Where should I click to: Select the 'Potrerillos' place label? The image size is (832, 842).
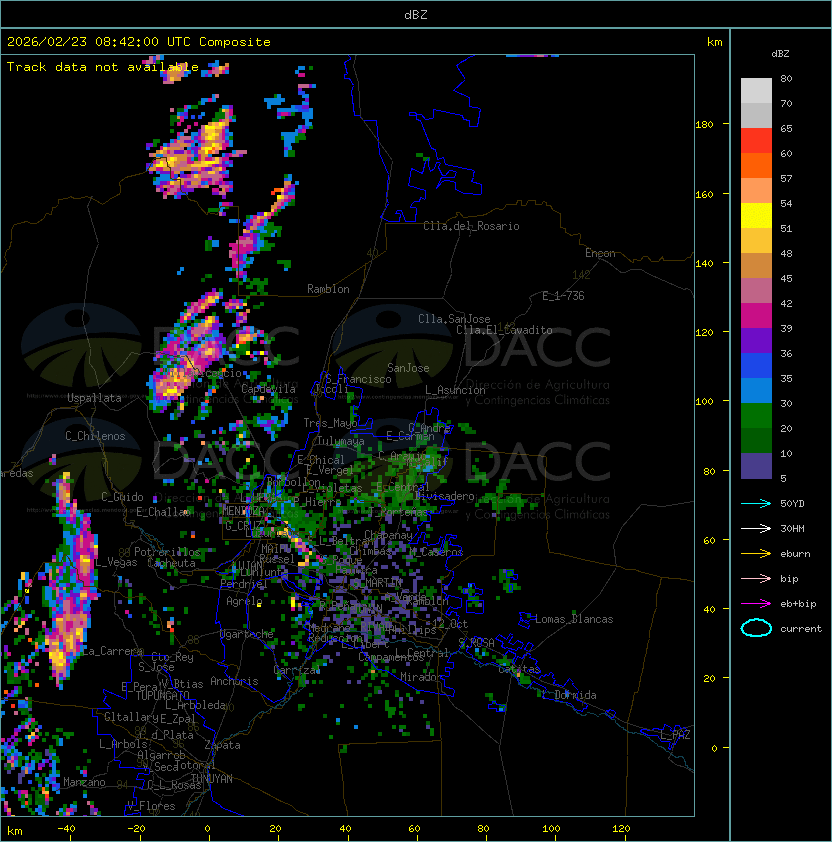click(167, 552)
